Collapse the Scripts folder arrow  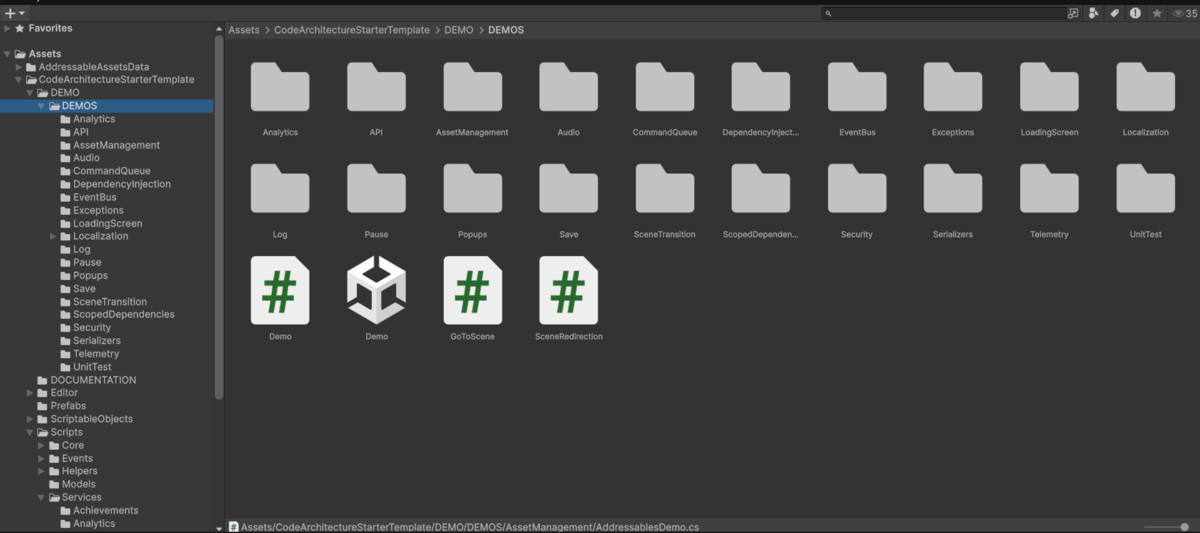point(30,432)
